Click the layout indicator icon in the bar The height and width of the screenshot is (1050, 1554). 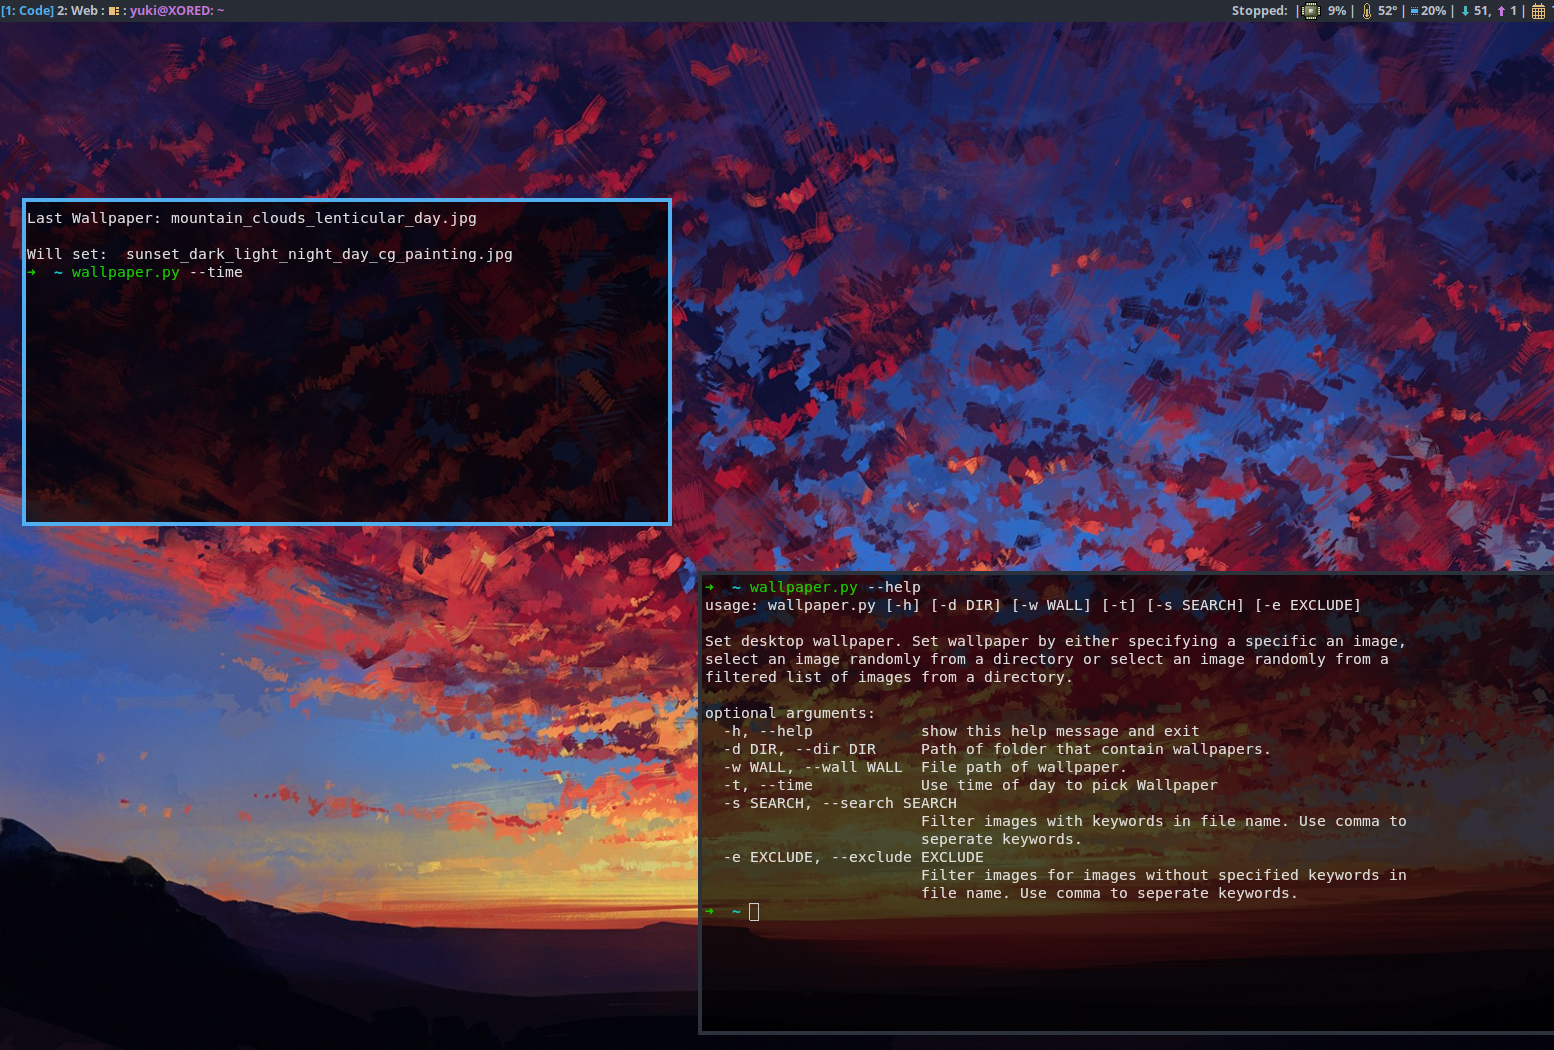click(113, 11)
